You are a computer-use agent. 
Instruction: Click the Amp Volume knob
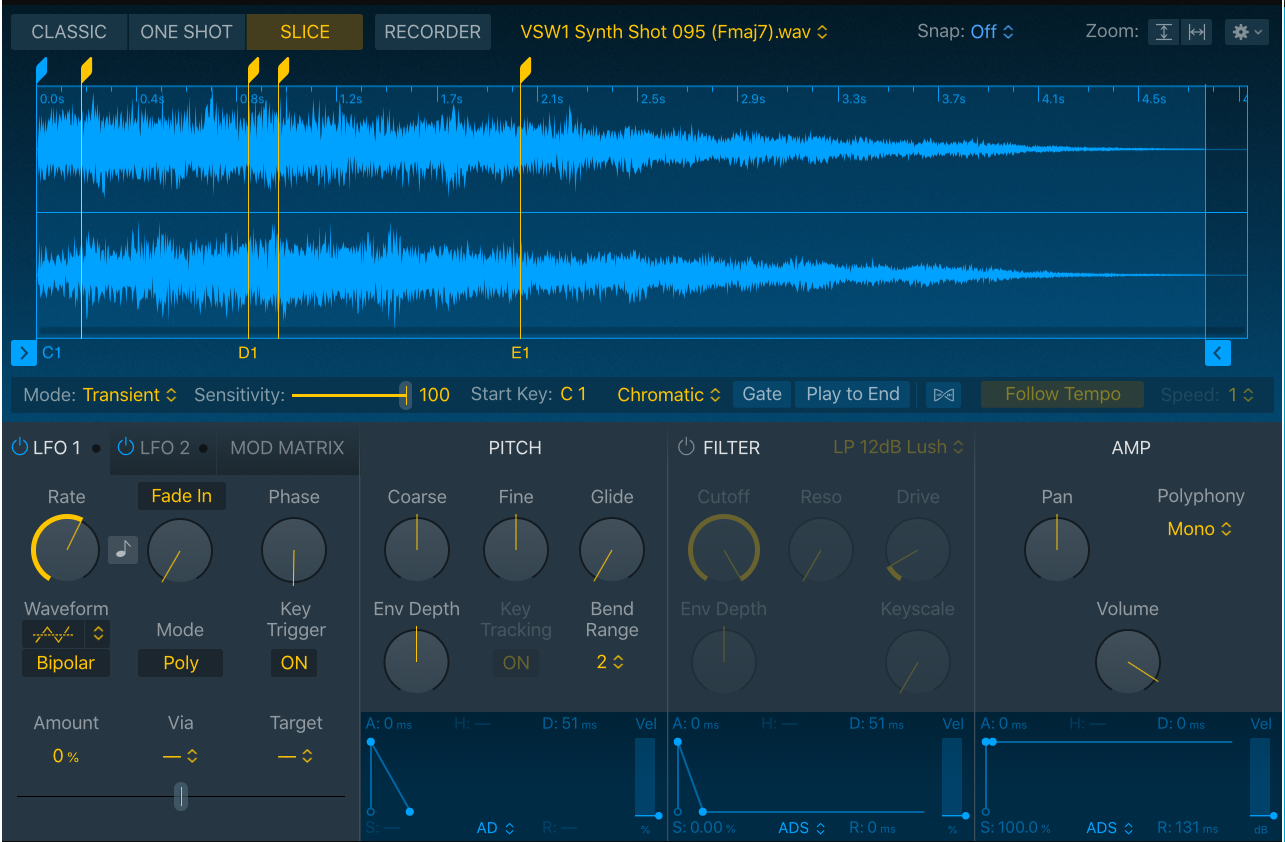point(1128,661)
